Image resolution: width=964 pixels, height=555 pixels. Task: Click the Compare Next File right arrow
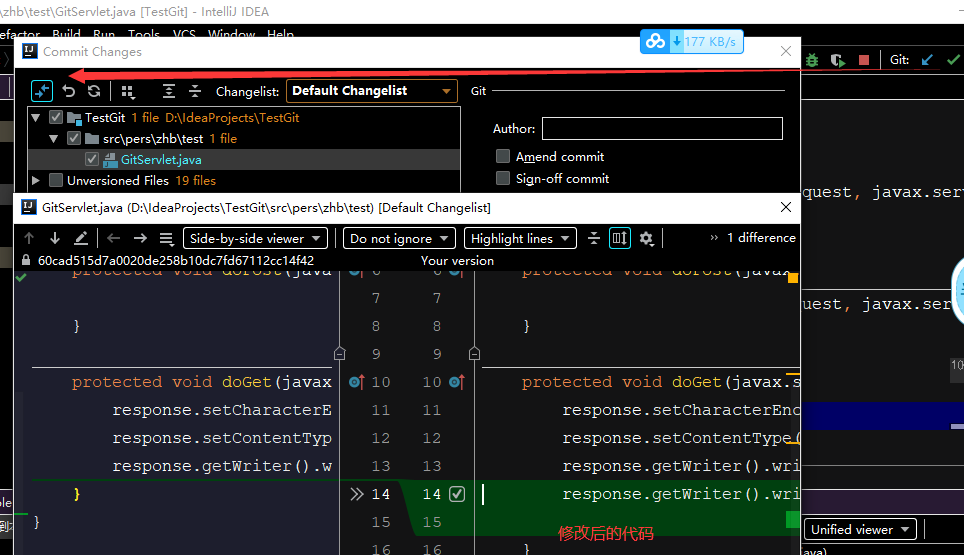[x=140, y=238]
